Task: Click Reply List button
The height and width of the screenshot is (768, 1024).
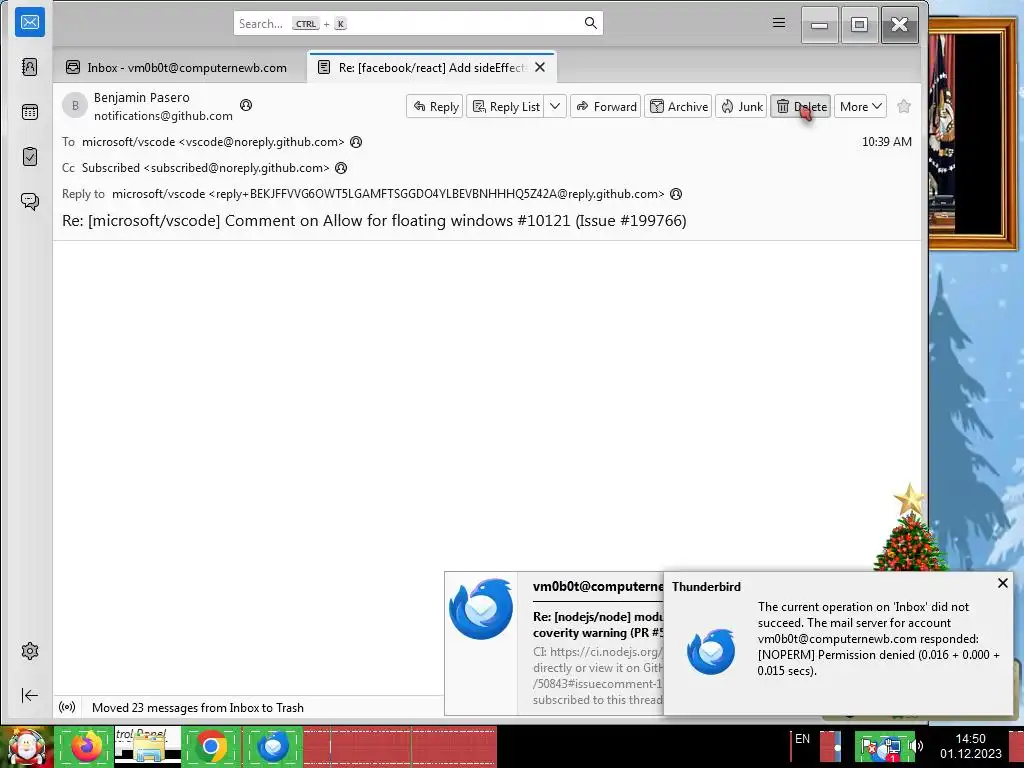Action: pyautogui.click(x=506, y=106)
